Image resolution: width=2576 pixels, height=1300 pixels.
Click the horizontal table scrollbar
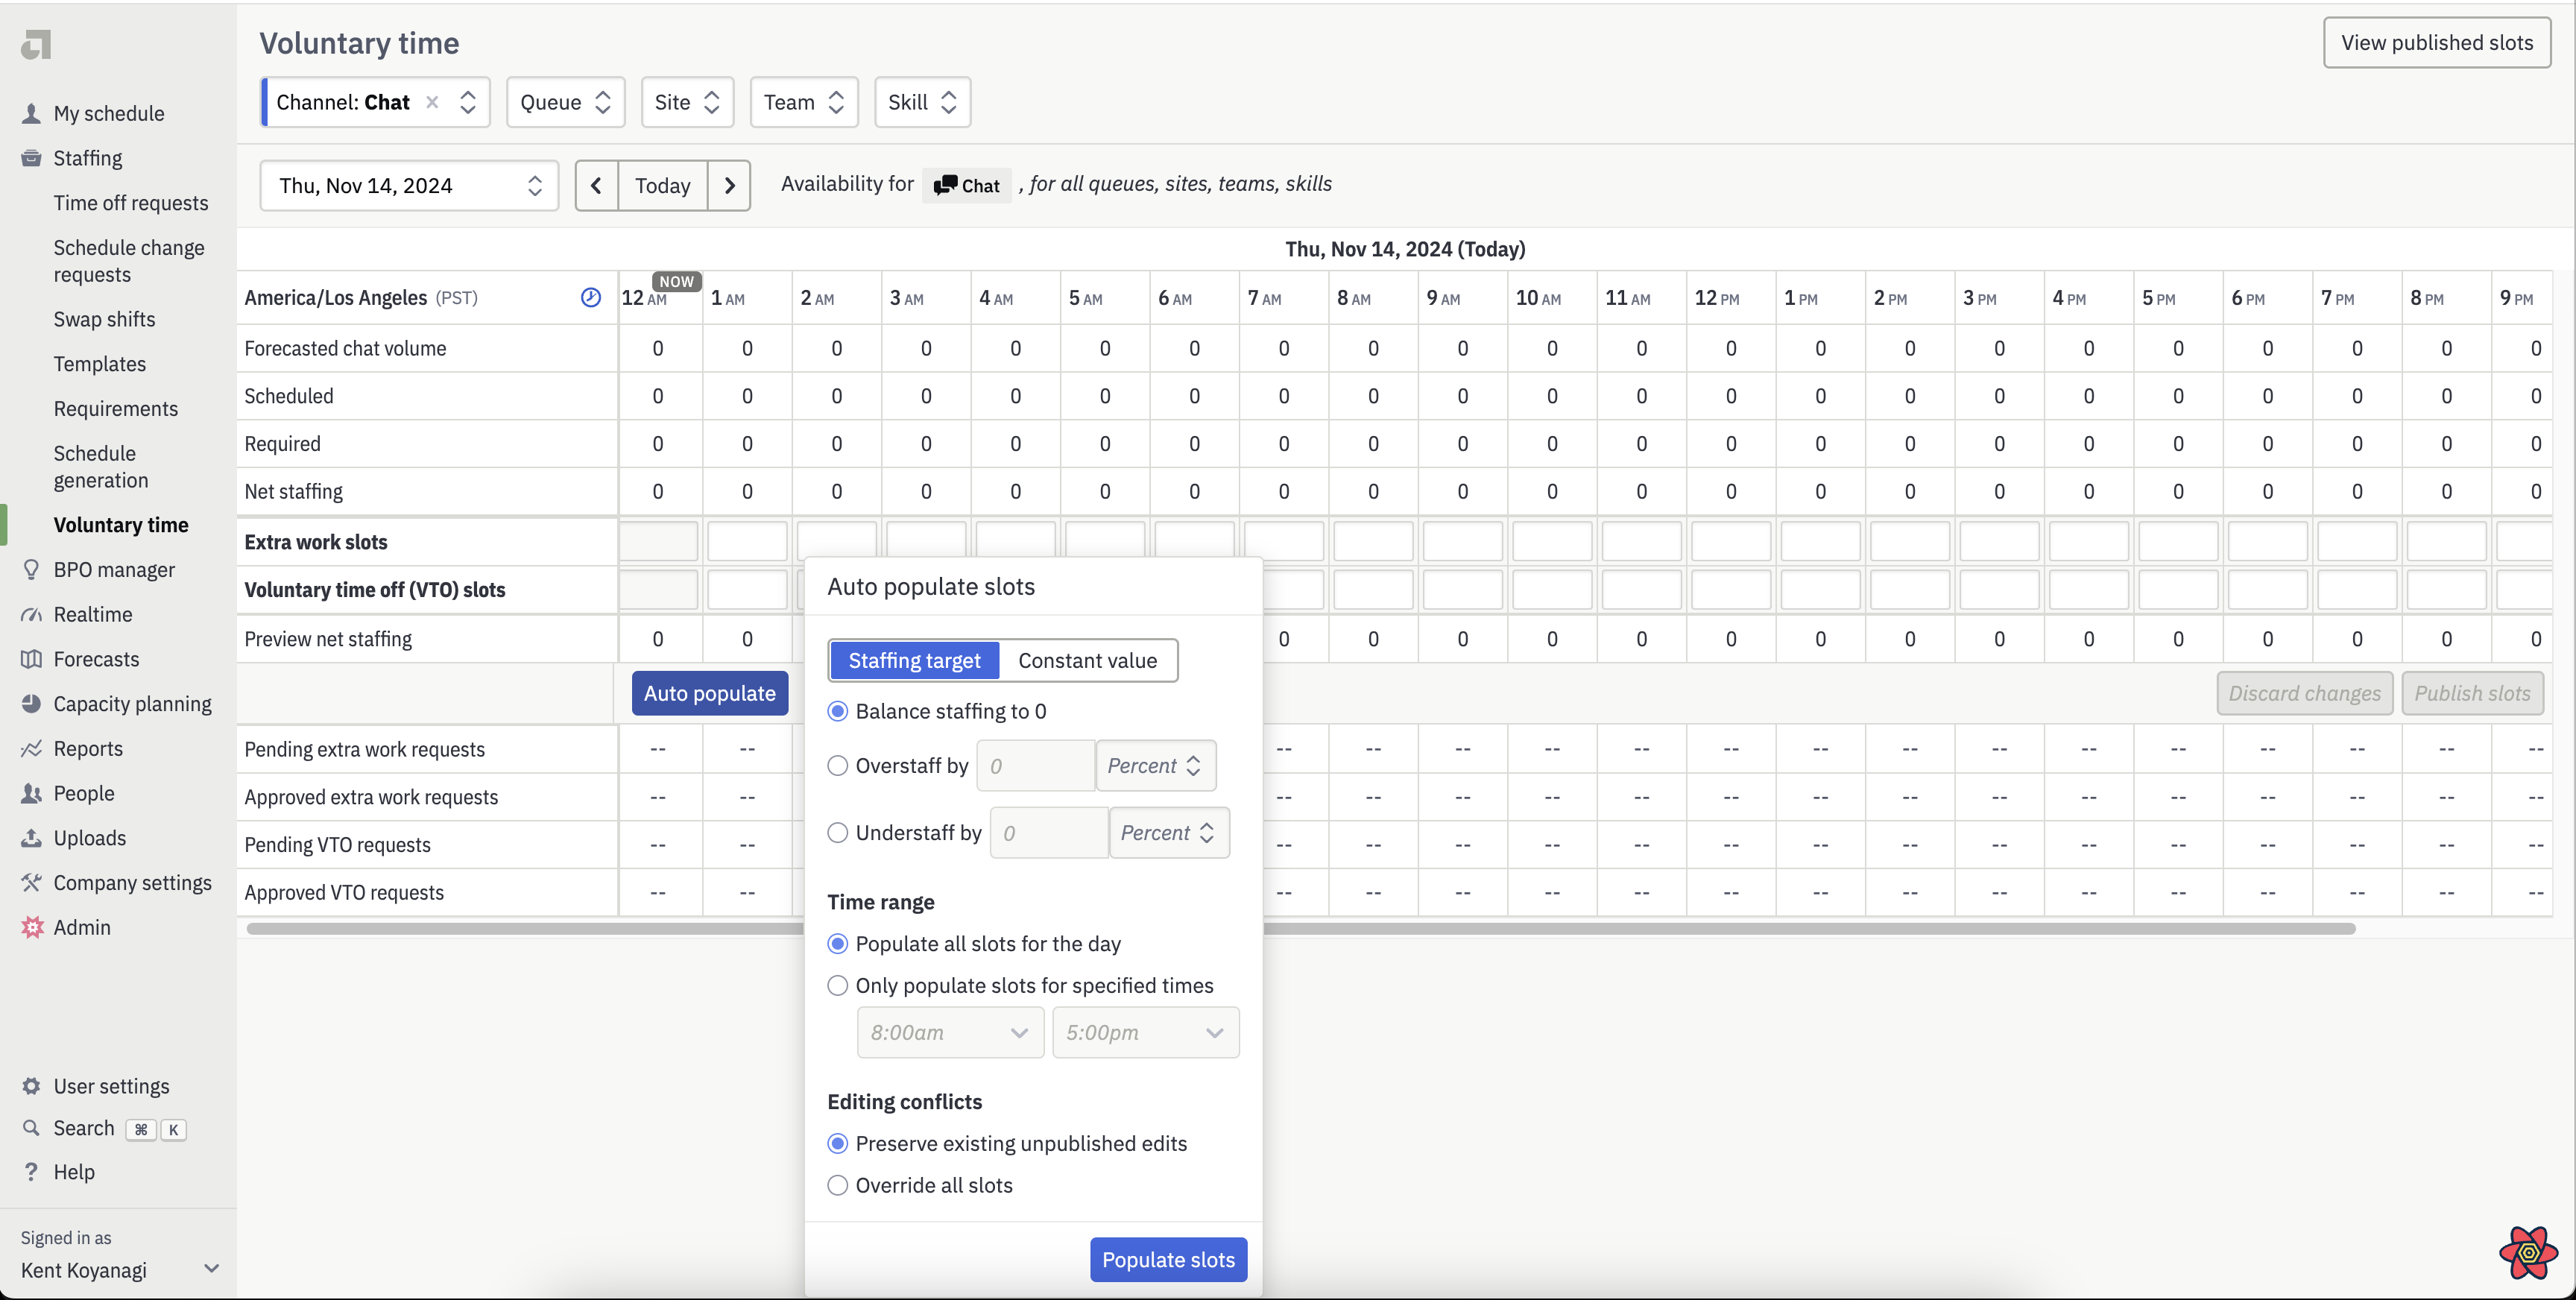[x=1300, y=928]
